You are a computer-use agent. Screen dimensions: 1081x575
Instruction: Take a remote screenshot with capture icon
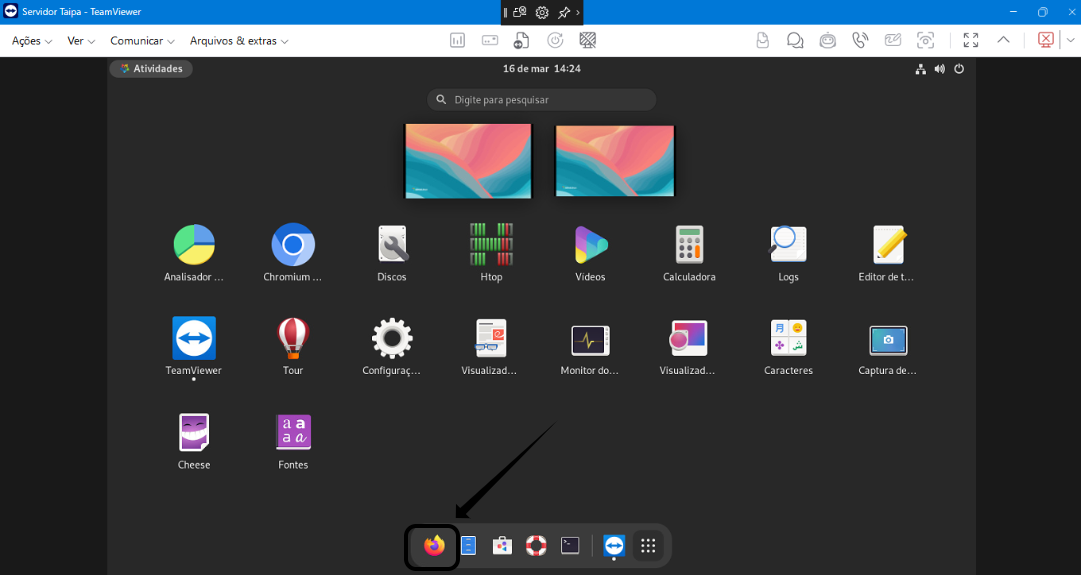[925, 41]
